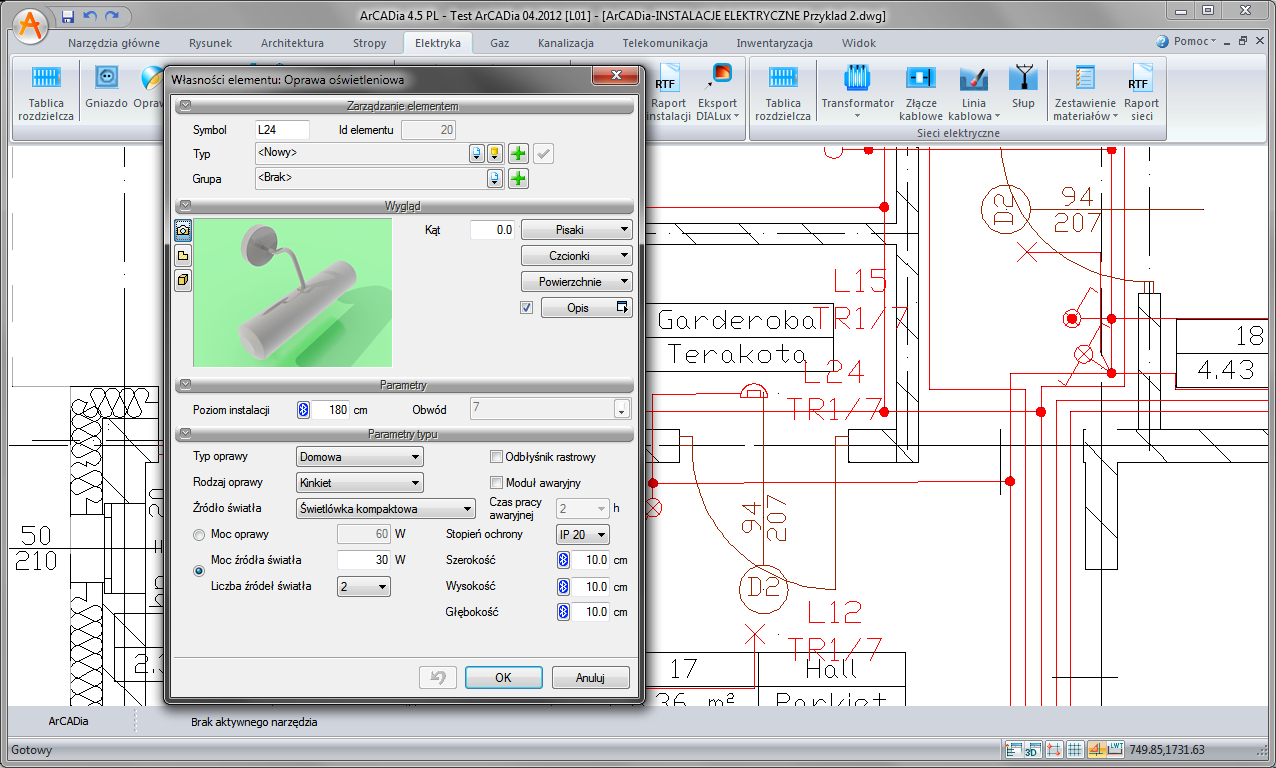Collapse the Wygląd section
Viewport: 1276px width, 768px height.
pos(183,206)
